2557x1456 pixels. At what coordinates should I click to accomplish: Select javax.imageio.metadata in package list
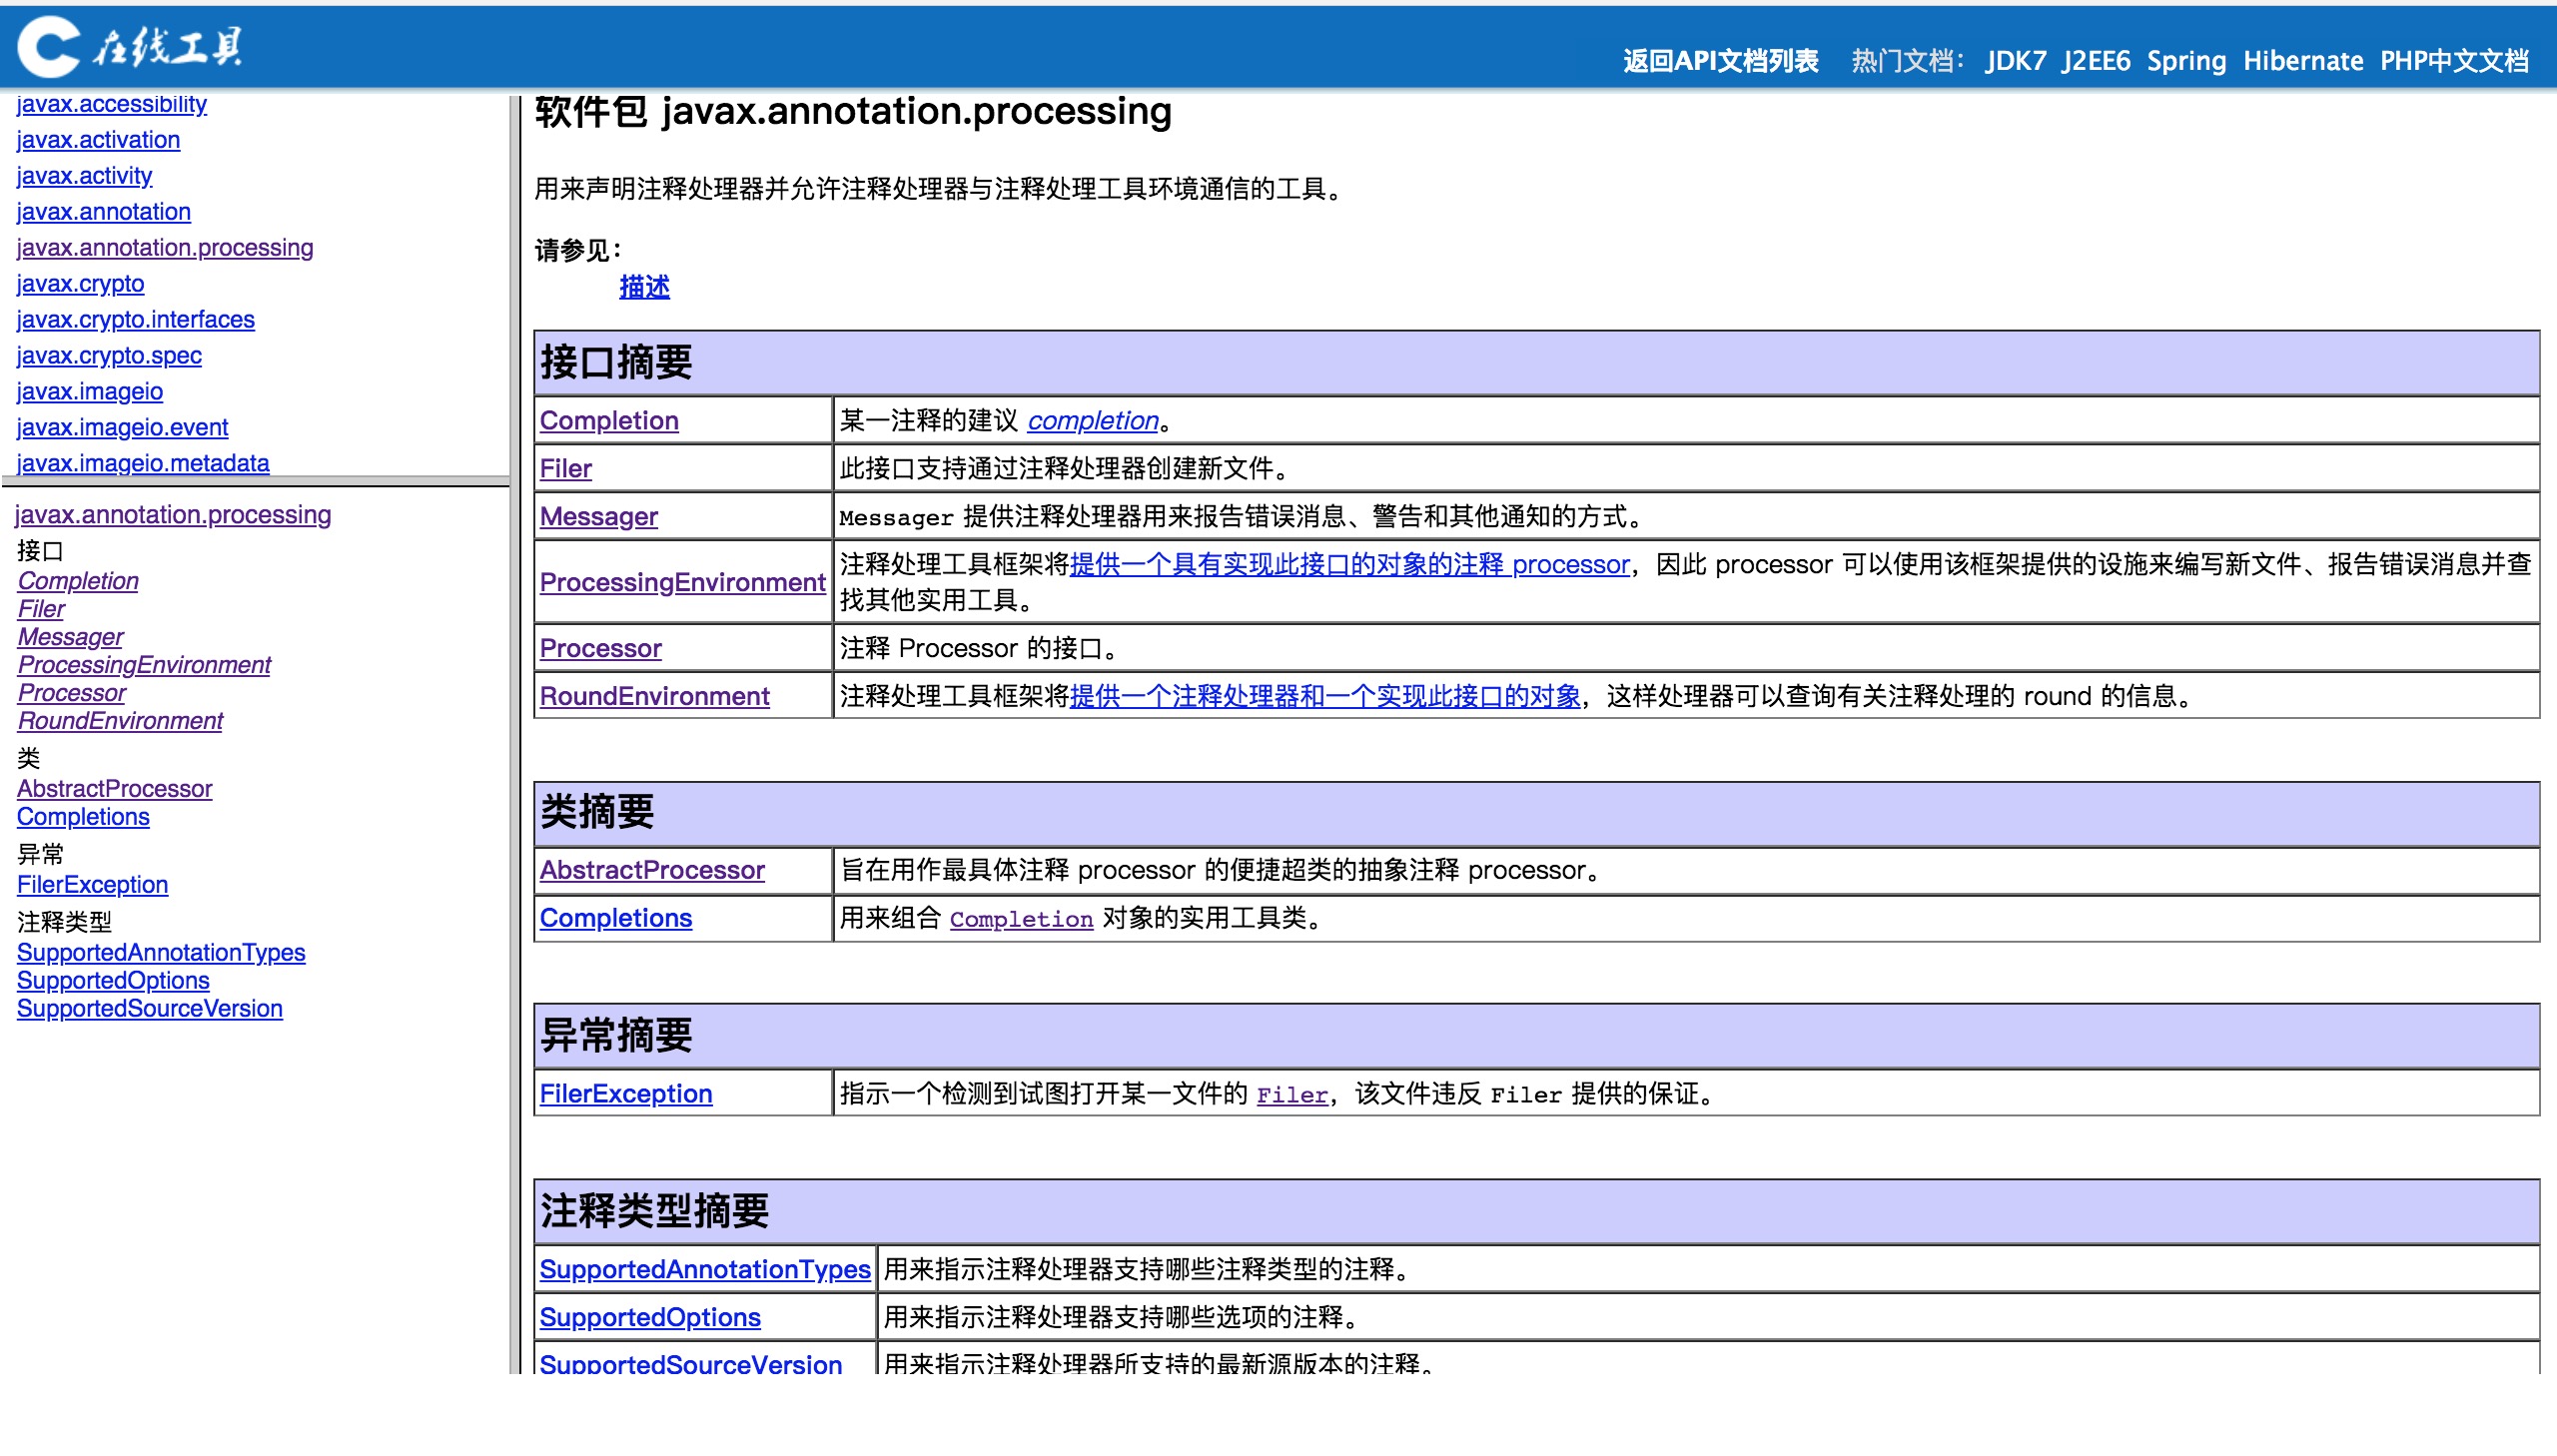[143, 463]
